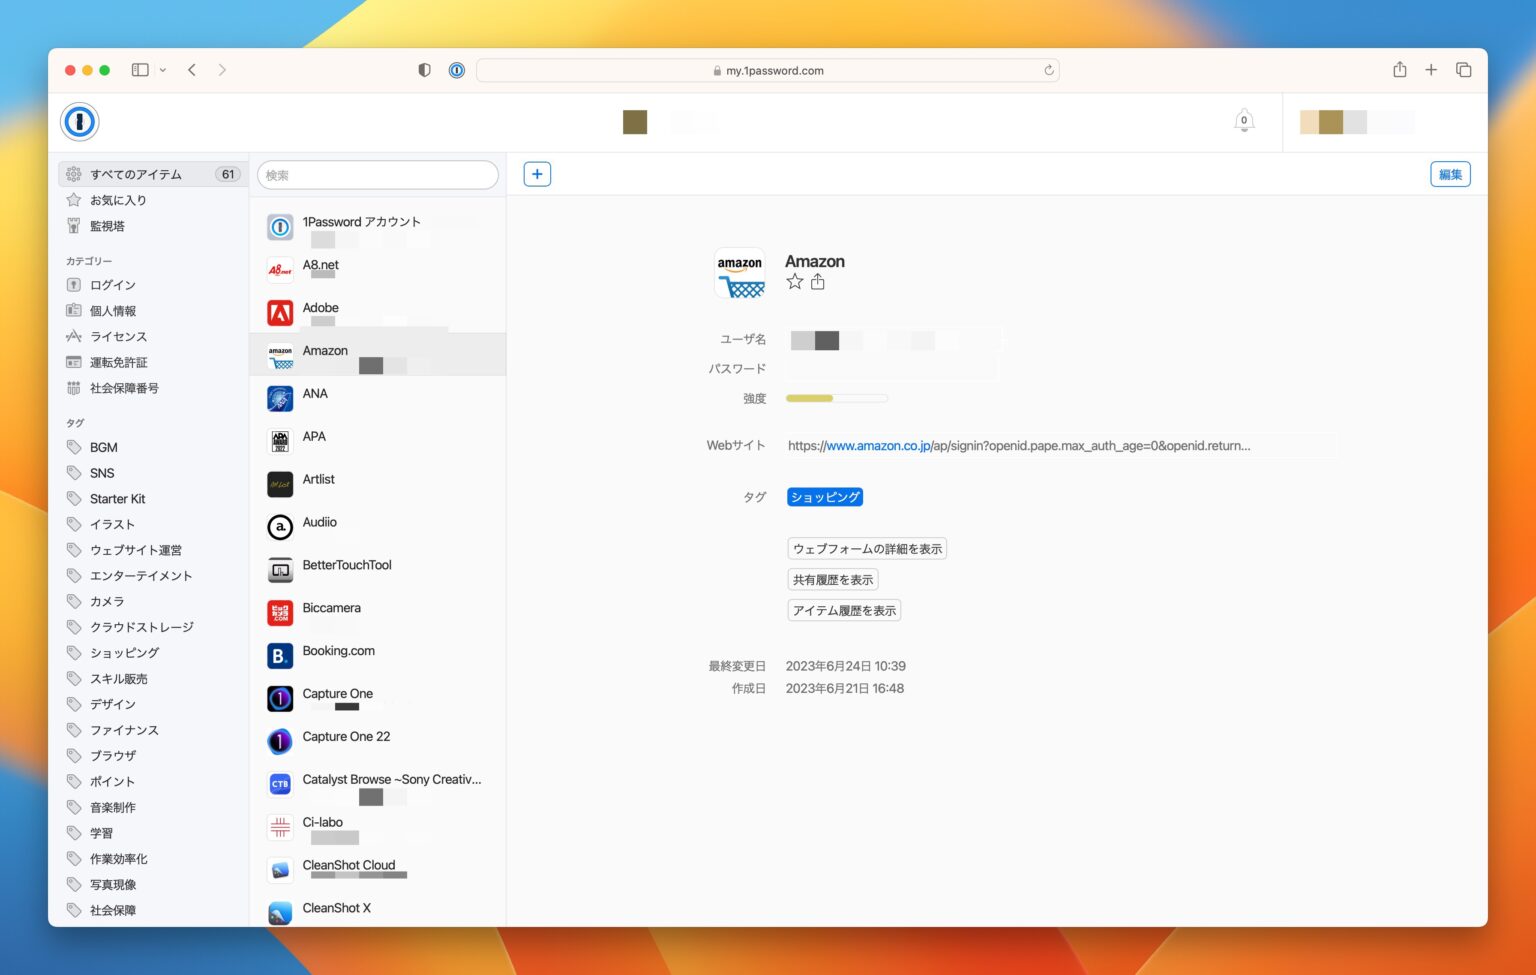Favorite Amazon by clicking the star
This screenshot has width=1536, height=975.
(794, 281)
